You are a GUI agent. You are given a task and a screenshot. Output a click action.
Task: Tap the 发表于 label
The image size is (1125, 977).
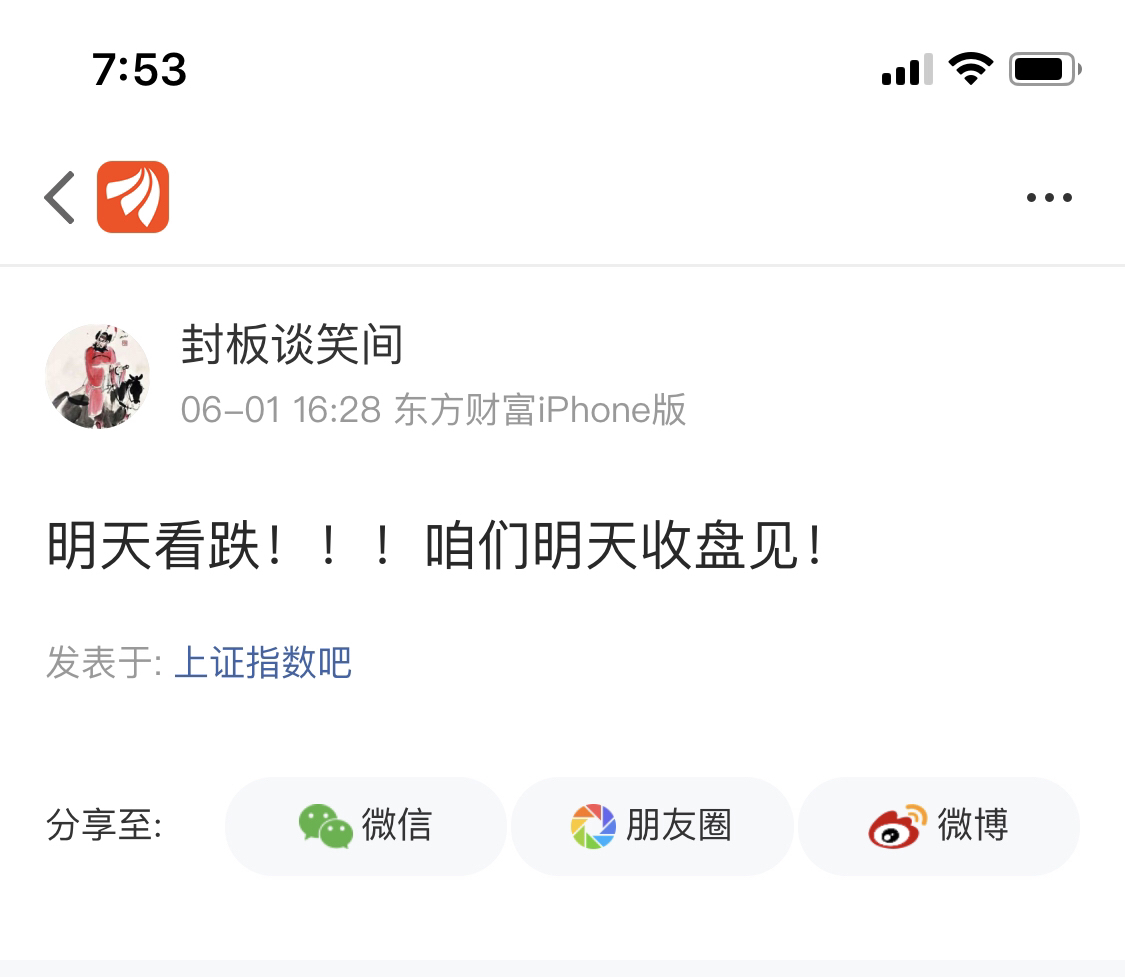click(104, 661)
